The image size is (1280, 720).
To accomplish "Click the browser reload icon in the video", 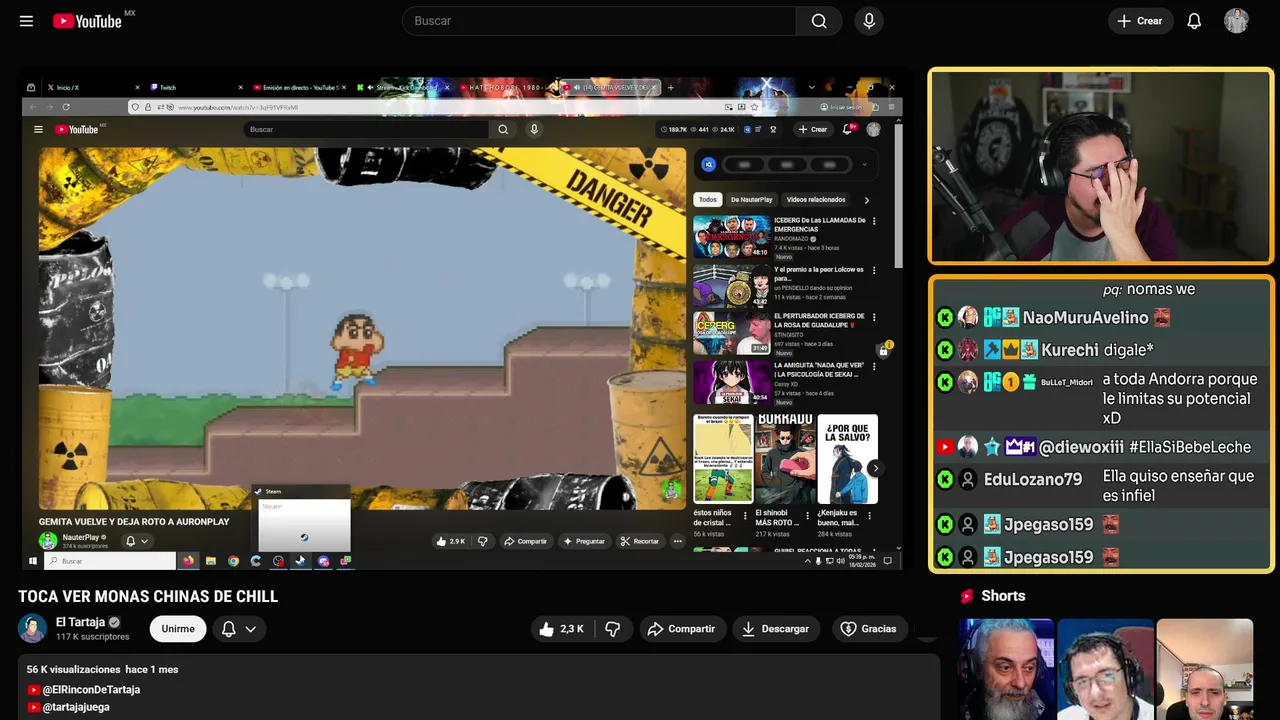I will [66, 107].
